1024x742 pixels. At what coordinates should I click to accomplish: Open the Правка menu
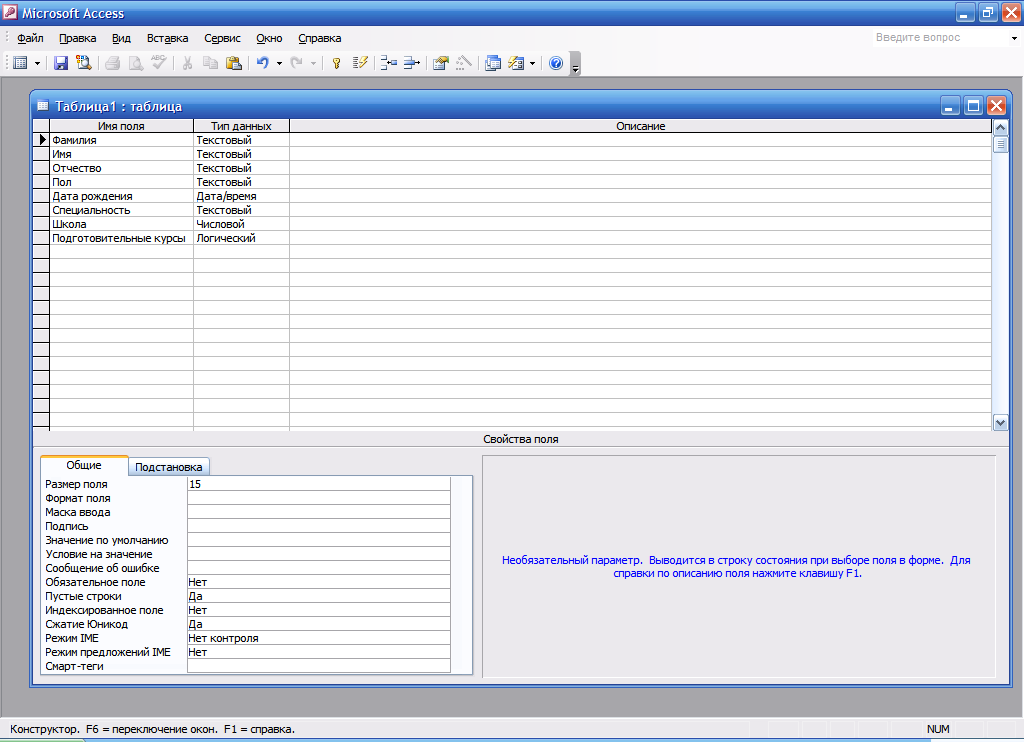point(78,38)
